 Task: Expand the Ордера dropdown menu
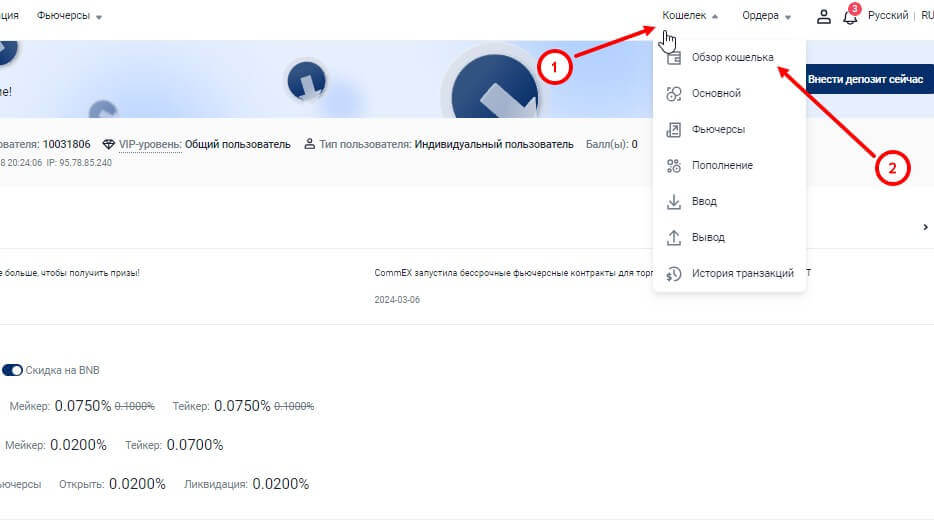click(766, 16)
